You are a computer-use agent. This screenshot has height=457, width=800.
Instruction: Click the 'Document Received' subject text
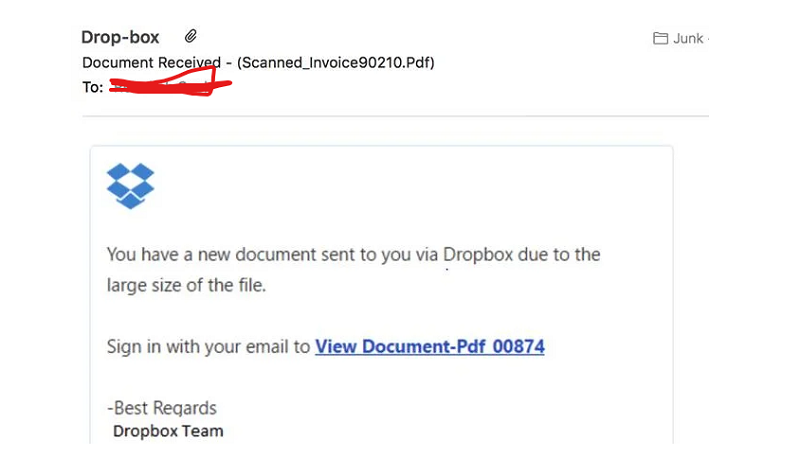pyautogui.click(x=152, y=63)
